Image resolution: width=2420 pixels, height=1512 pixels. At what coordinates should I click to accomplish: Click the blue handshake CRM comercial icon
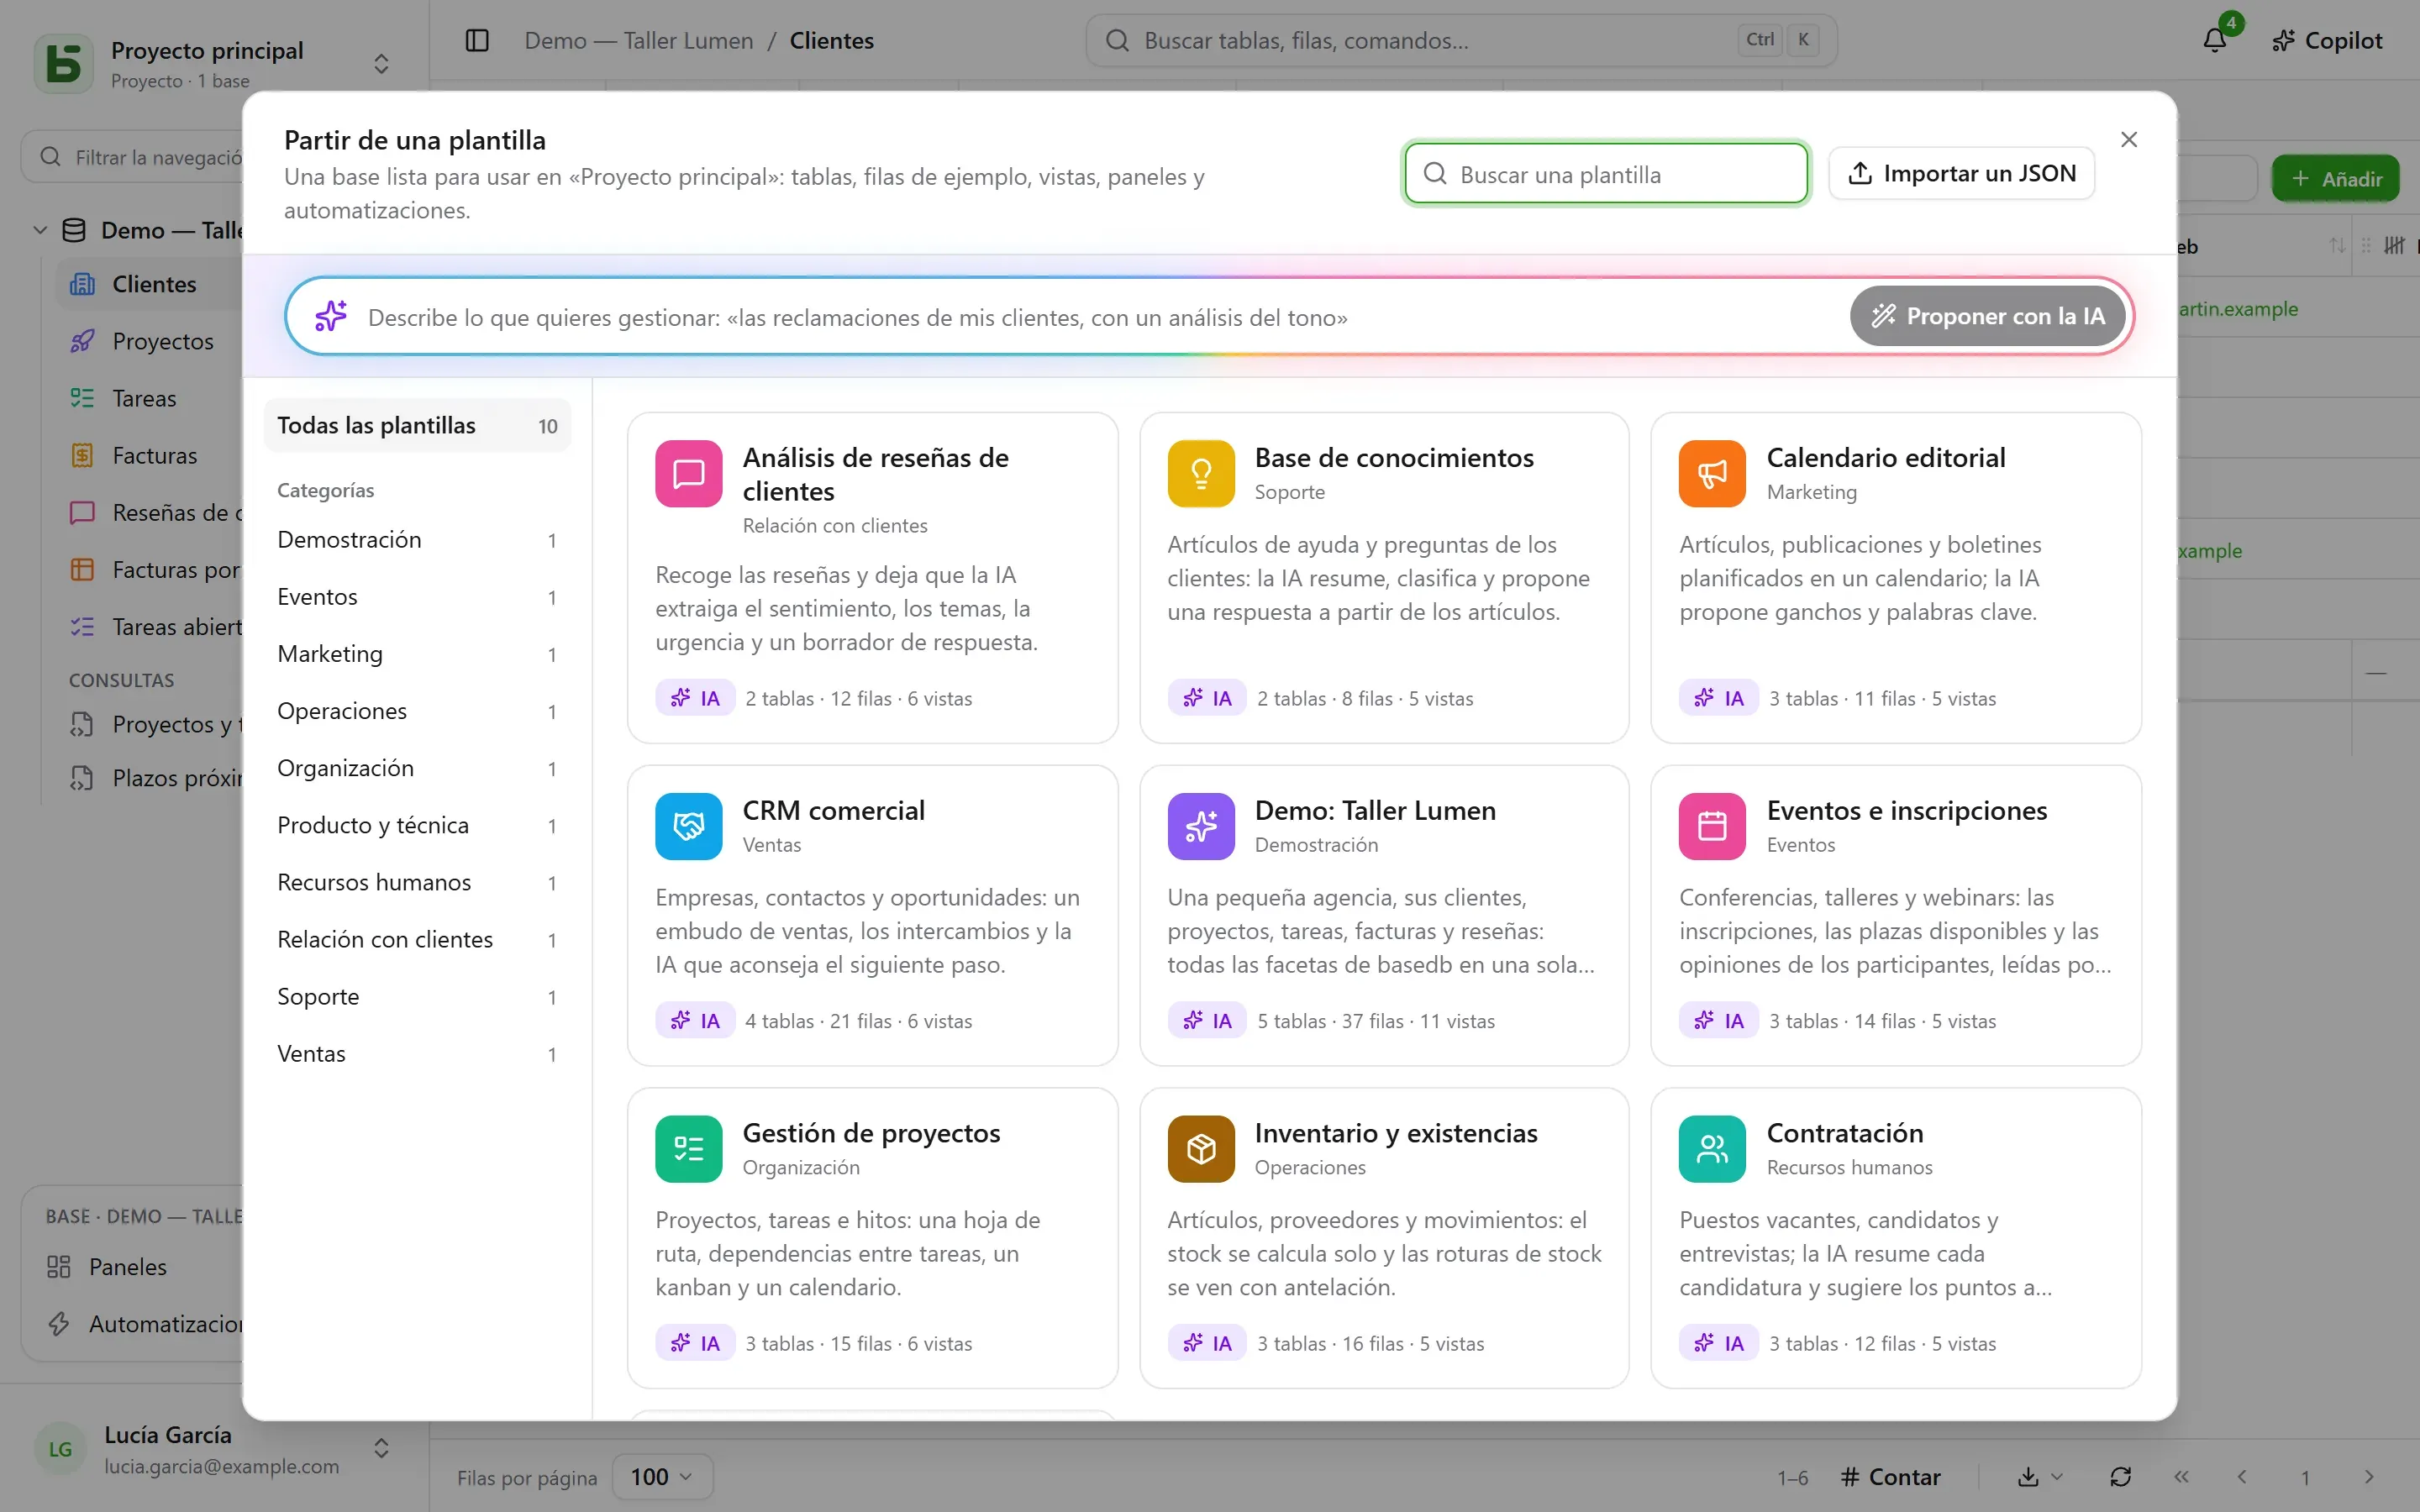click(688, 826)
